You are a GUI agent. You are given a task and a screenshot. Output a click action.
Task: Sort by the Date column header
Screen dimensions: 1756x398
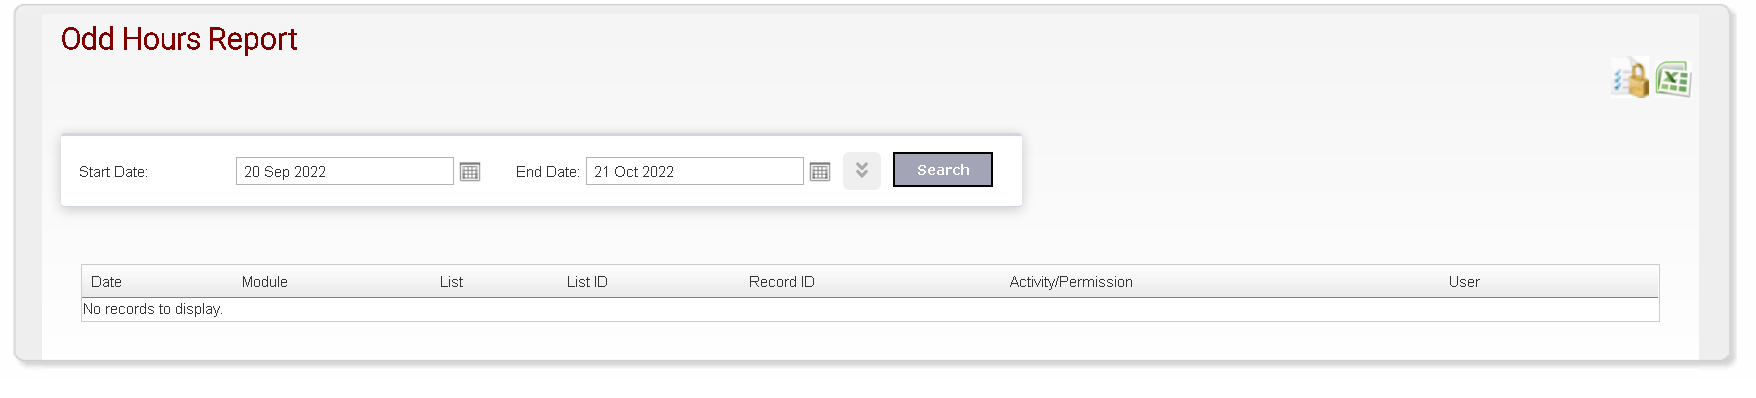point(106,282)
